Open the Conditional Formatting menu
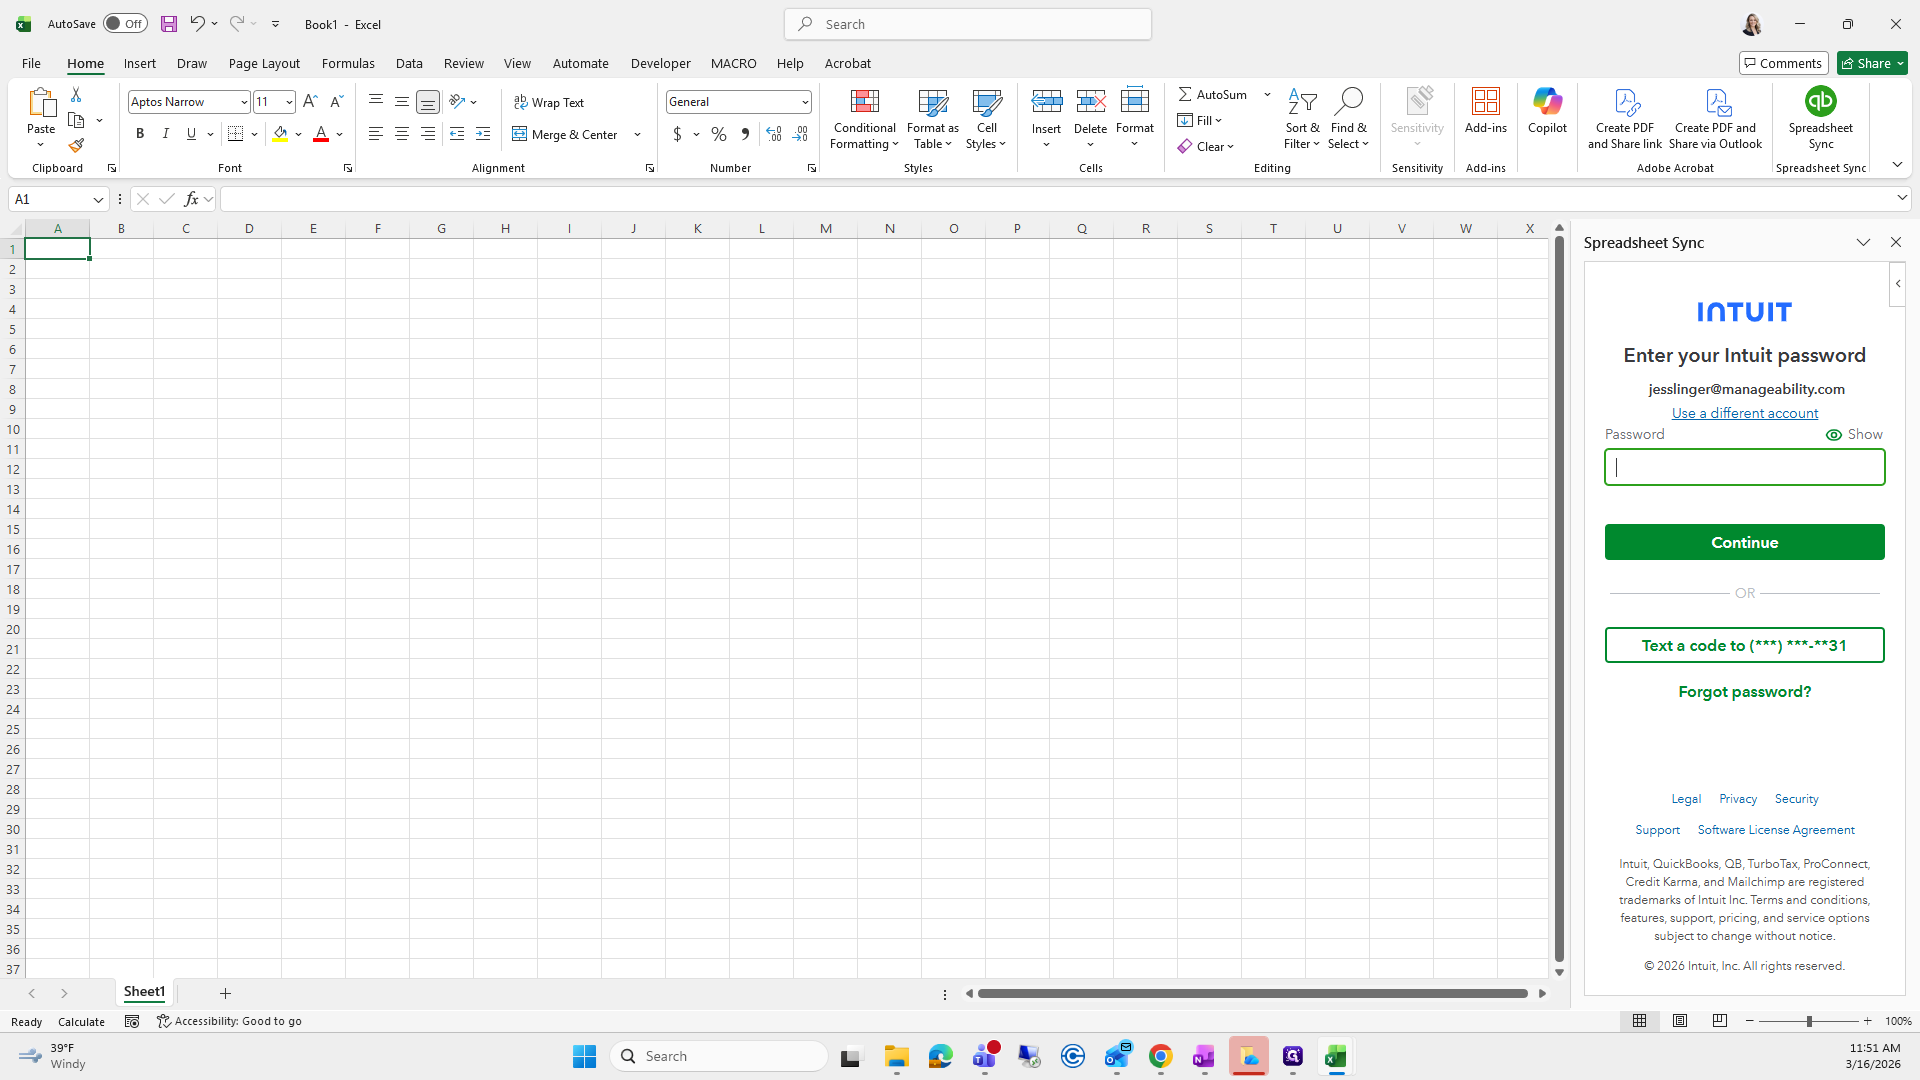The height and width of the screenshot is (1080, 1920). tap(864, 120)
